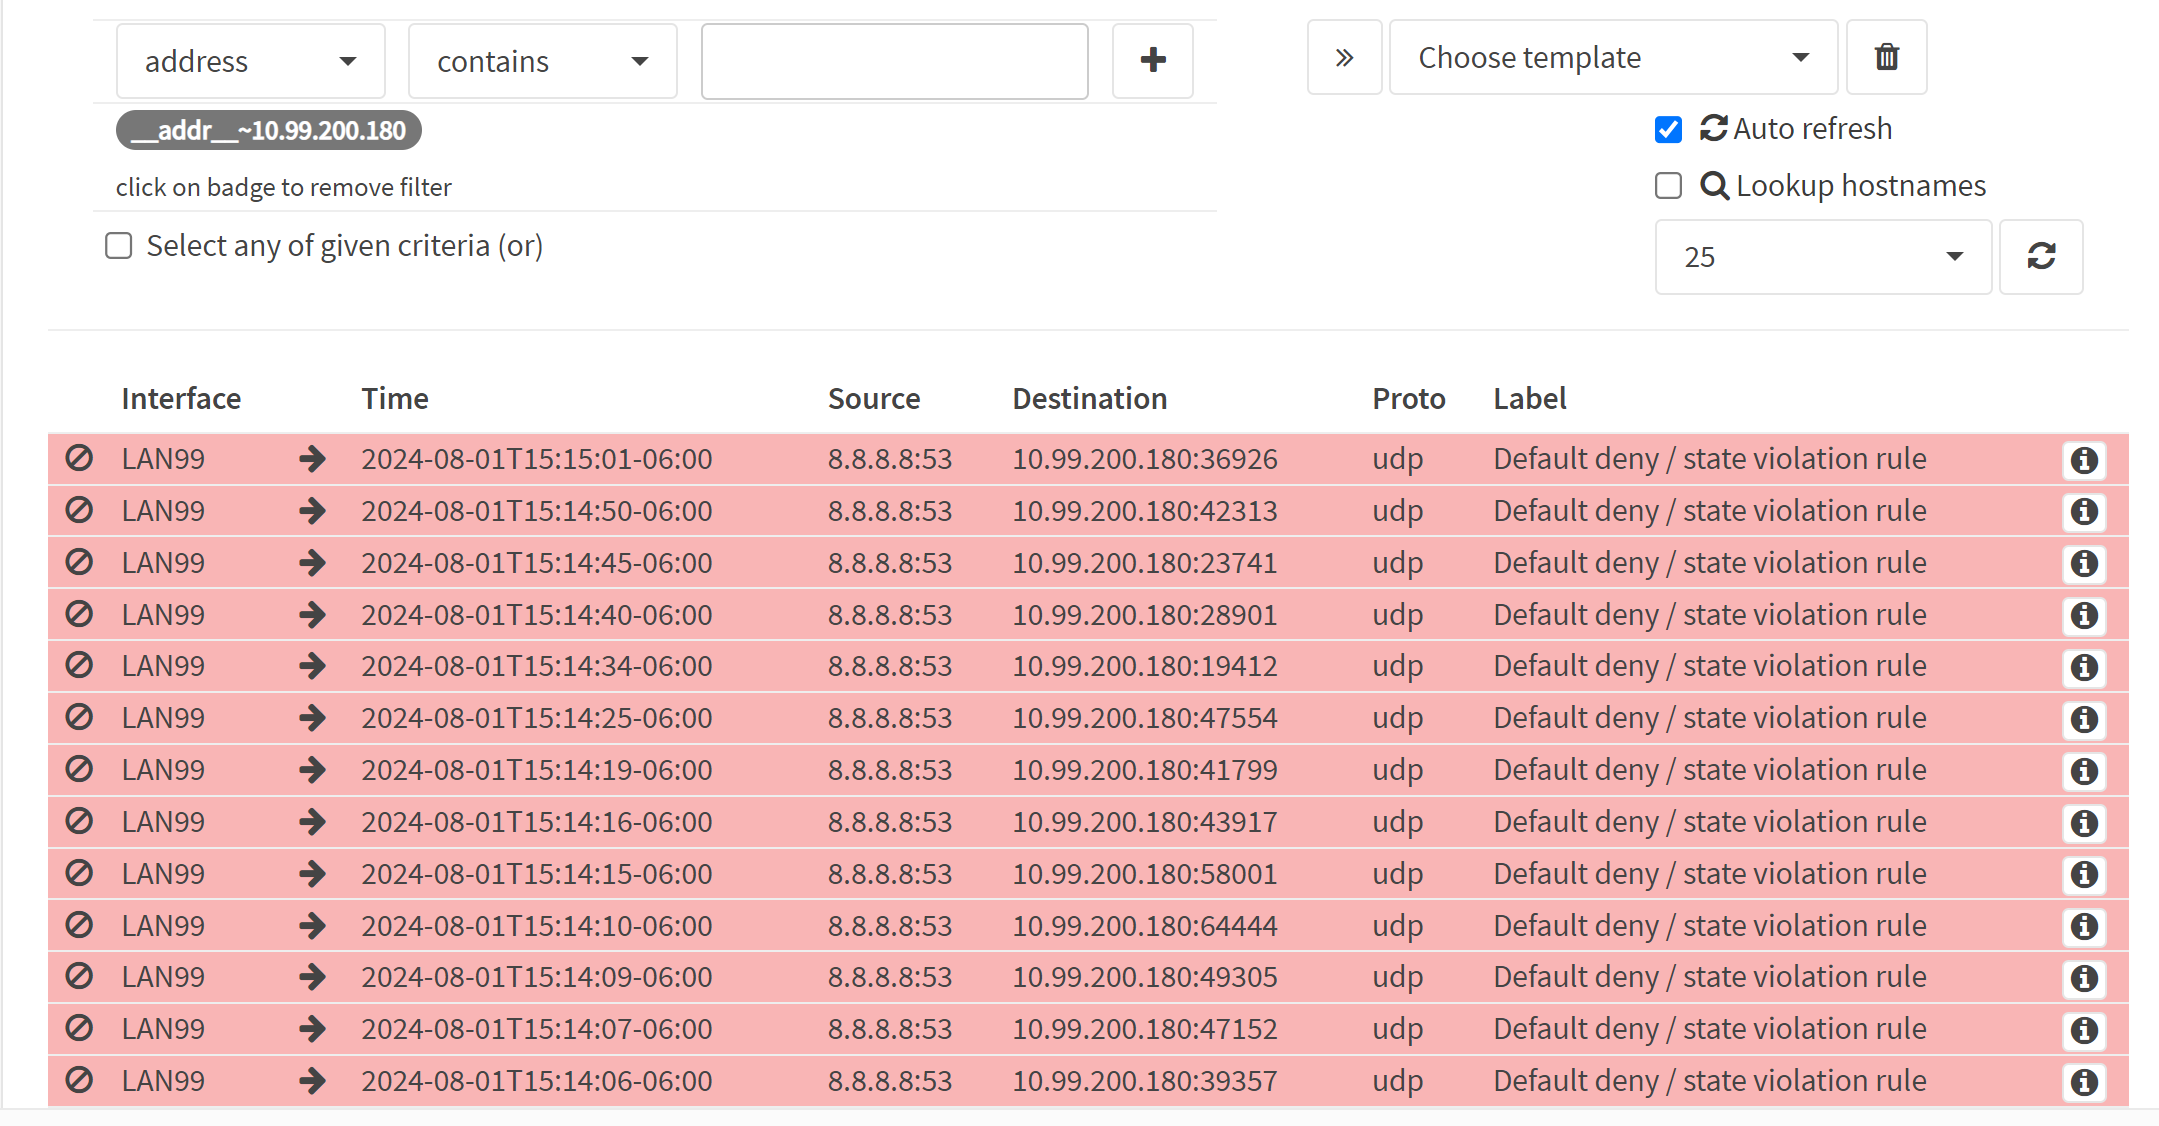
Task: Click the double-chevron apply template button
Action: coord(1344,57)
